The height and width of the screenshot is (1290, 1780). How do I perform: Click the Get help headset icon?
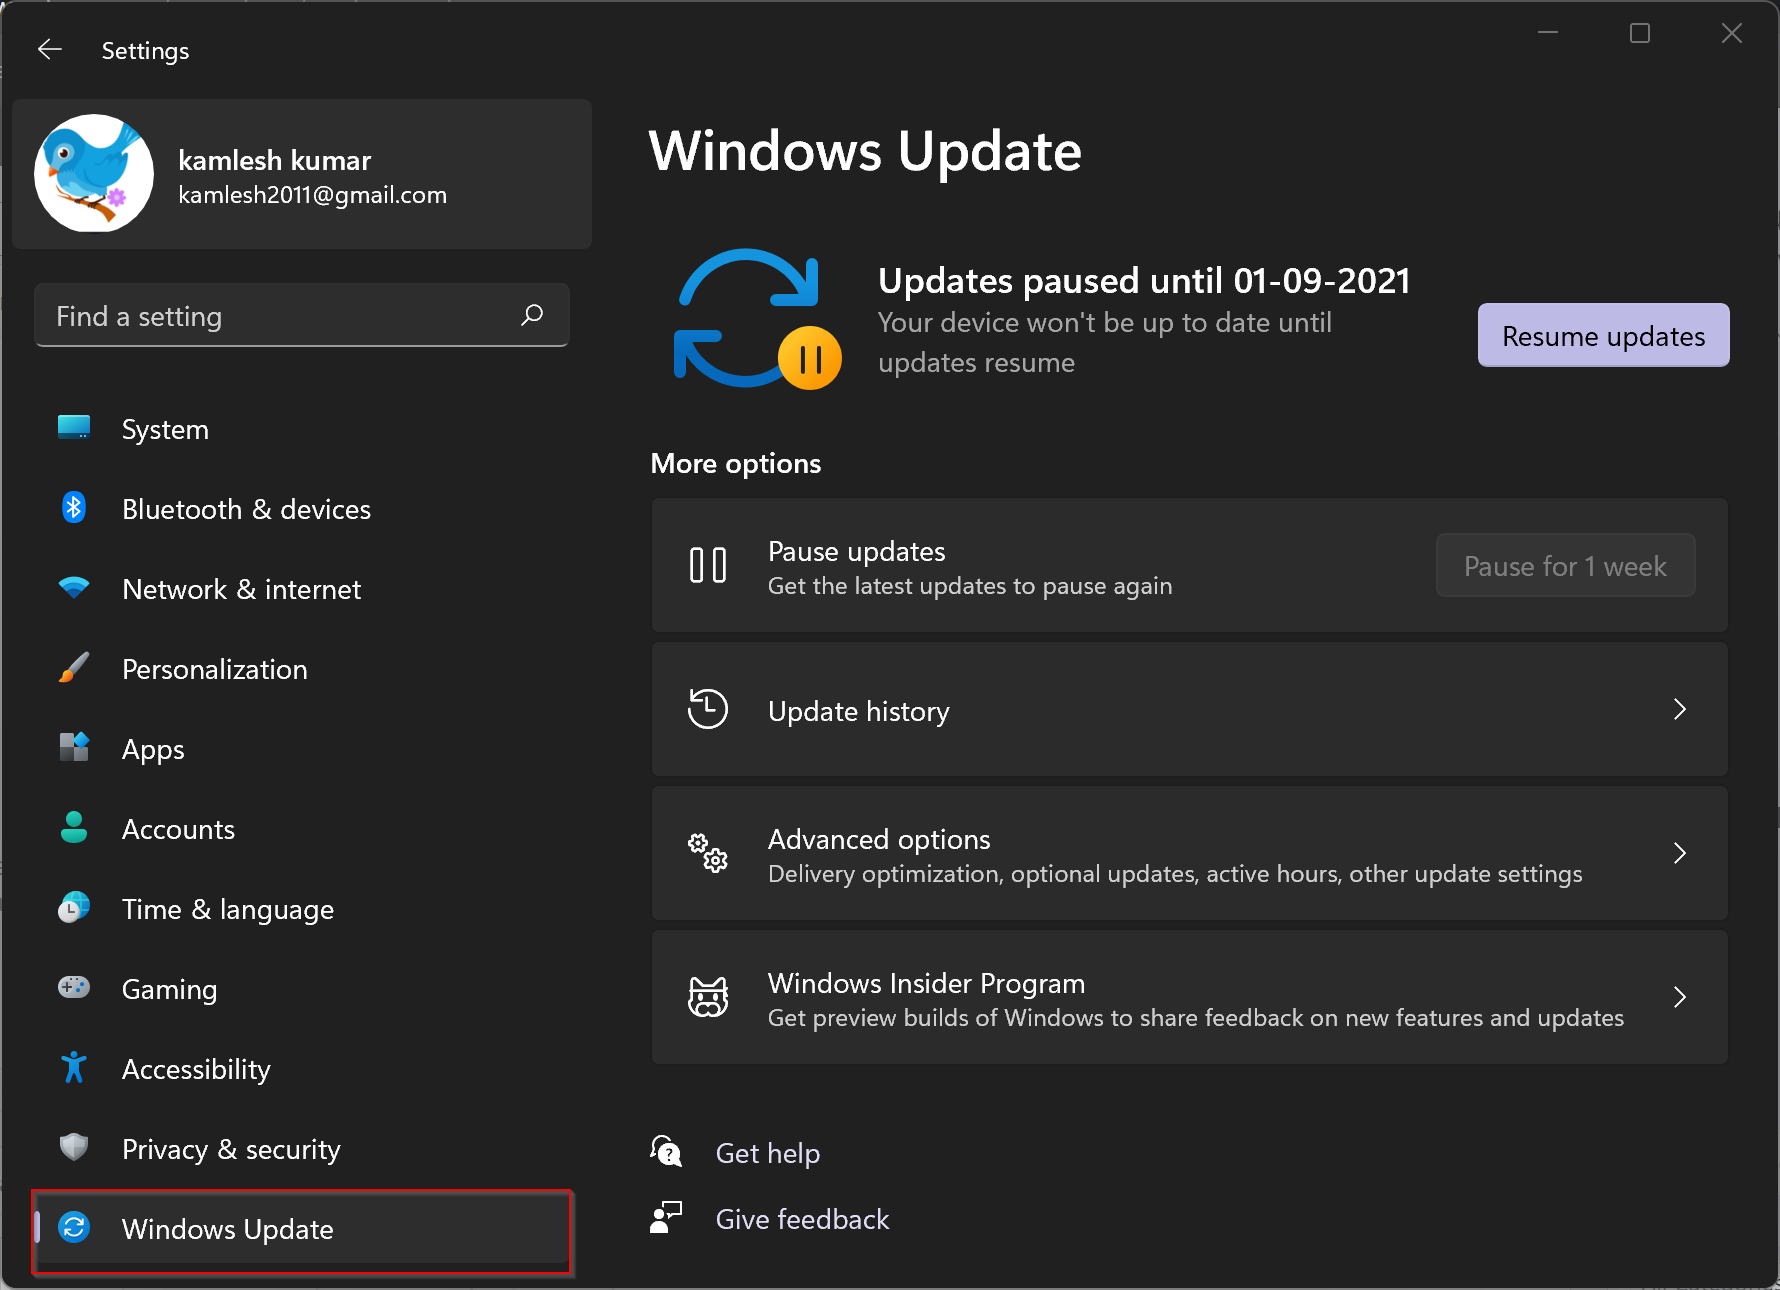tap(666, 1151)
